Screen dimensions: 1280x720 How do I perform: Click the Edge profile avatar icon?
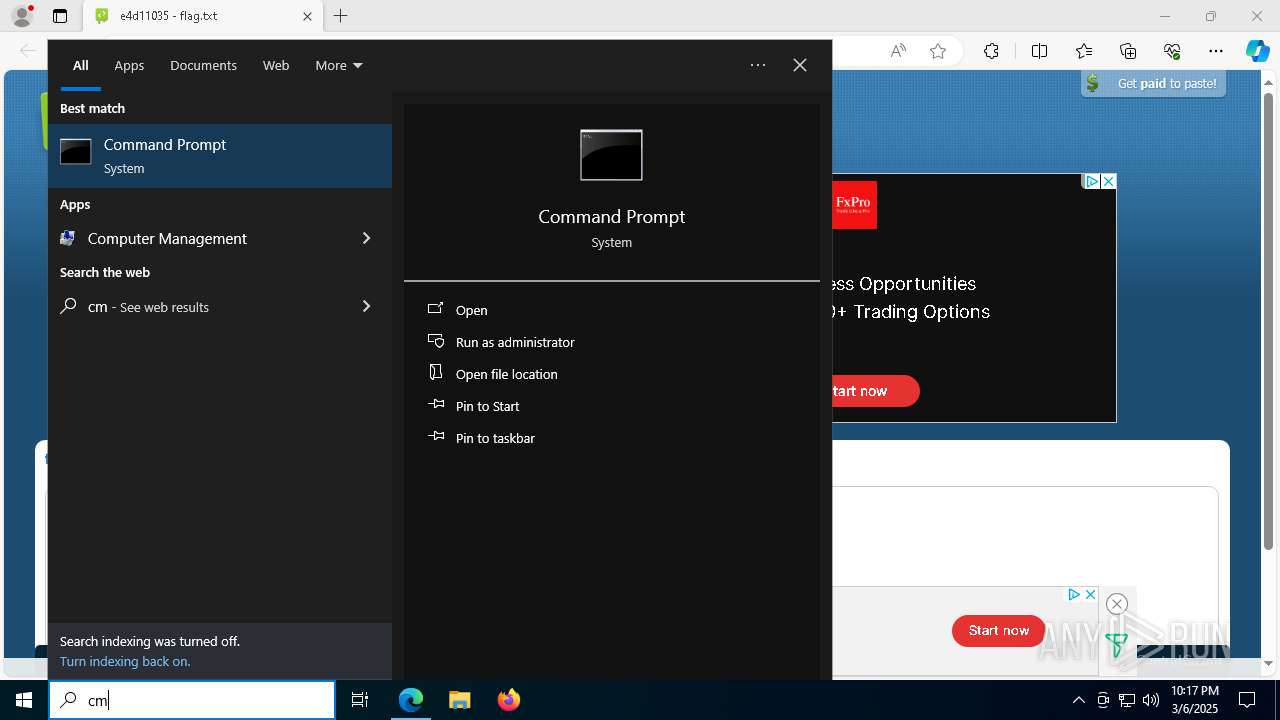point(22,16)
